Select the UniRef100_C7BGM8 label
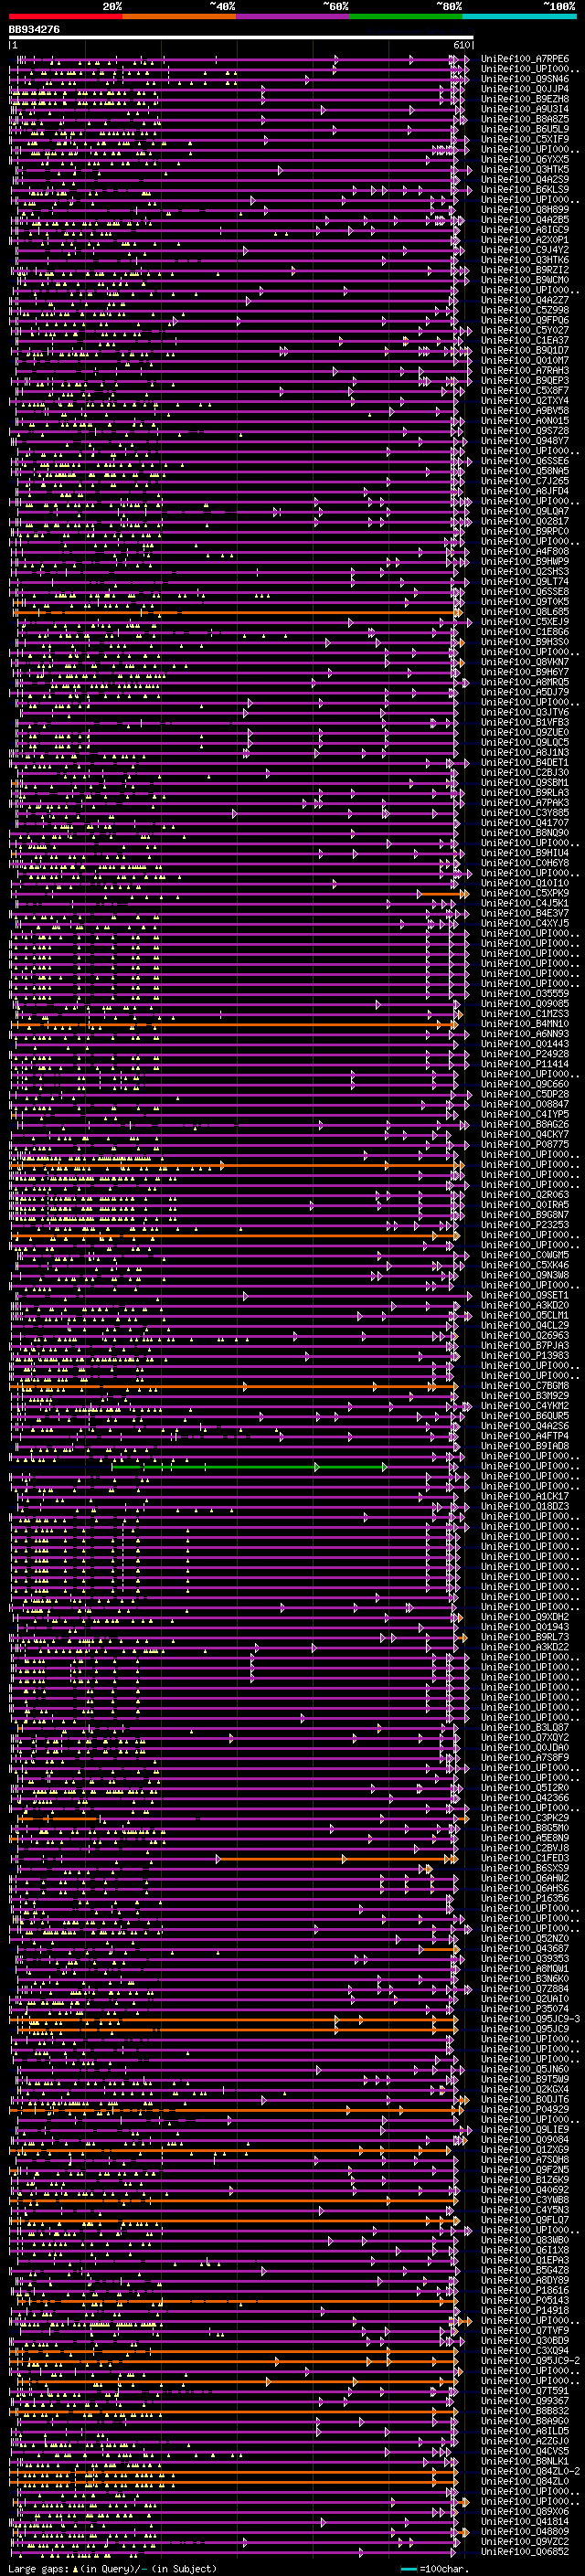 pos(525,1386)
